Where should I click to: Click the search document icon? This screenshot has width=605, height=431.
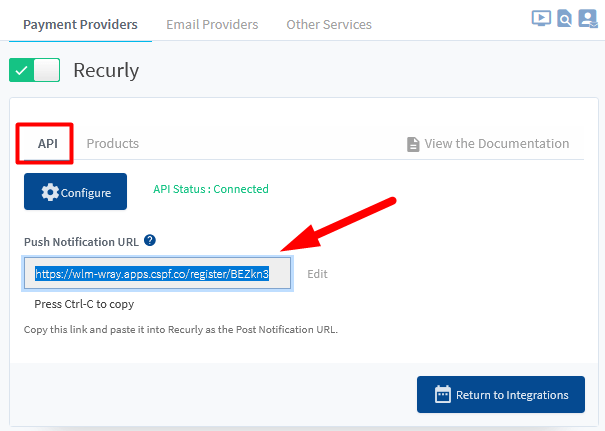click(564, 18)
